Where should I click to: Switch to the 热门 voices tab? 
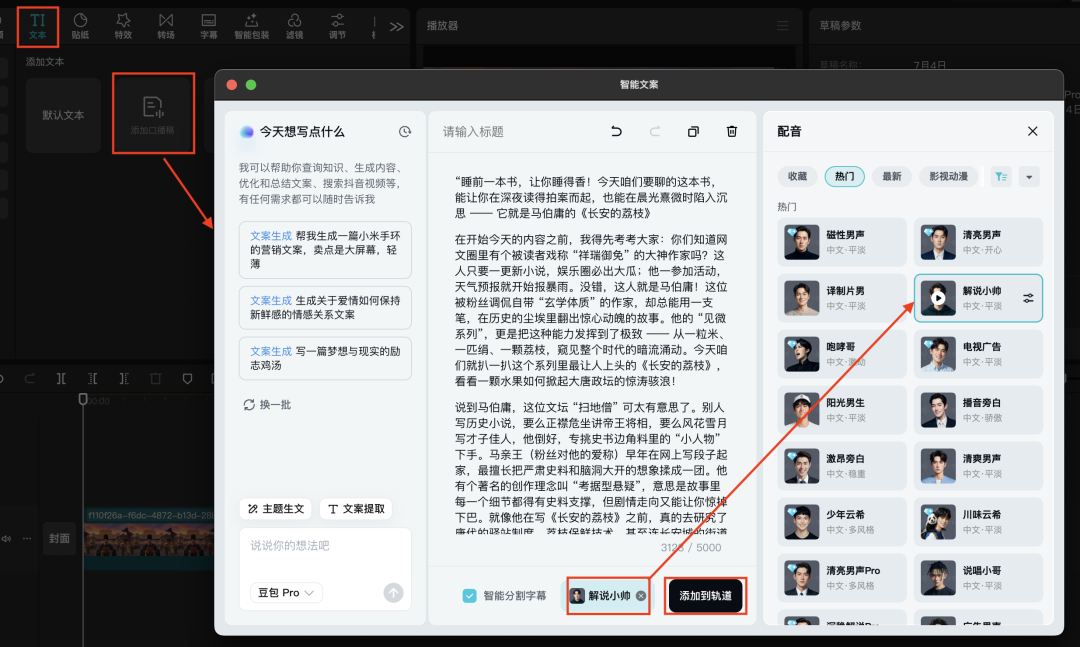tap(843, 176)
